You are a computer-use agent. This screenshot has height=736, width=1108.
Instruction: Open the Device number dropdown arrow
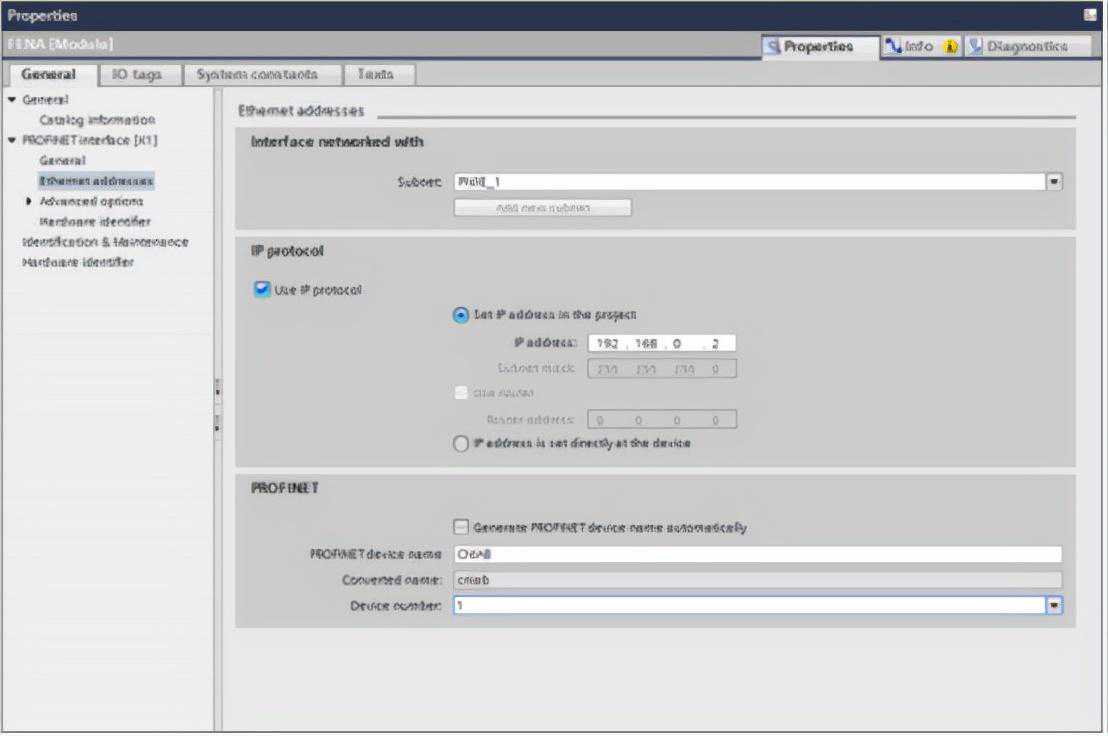pos(1053,605)
